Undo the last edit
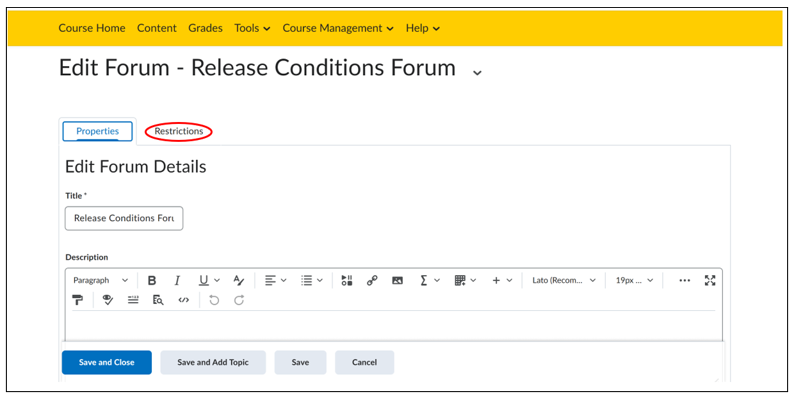This screenshot has height=401, width=796. pos(214,300)
